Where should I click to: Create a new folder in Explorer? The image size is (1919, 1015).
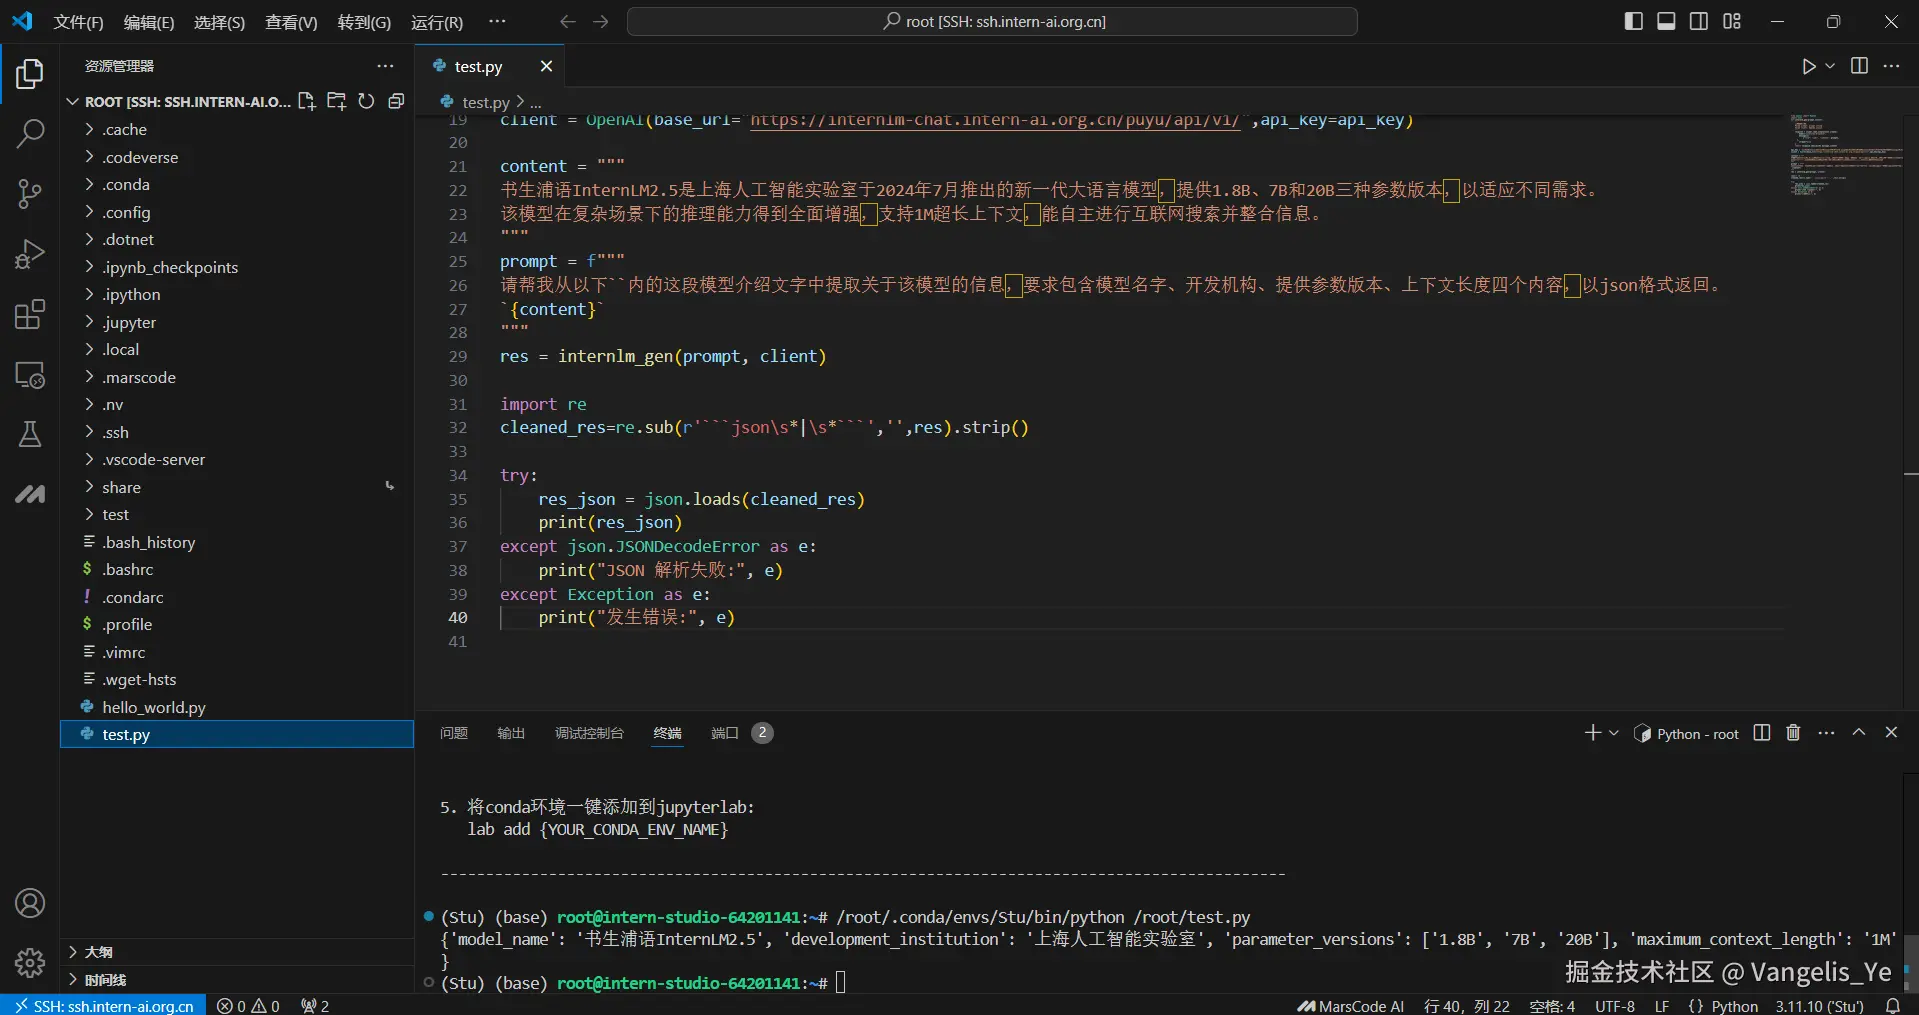tap(337, 101)
